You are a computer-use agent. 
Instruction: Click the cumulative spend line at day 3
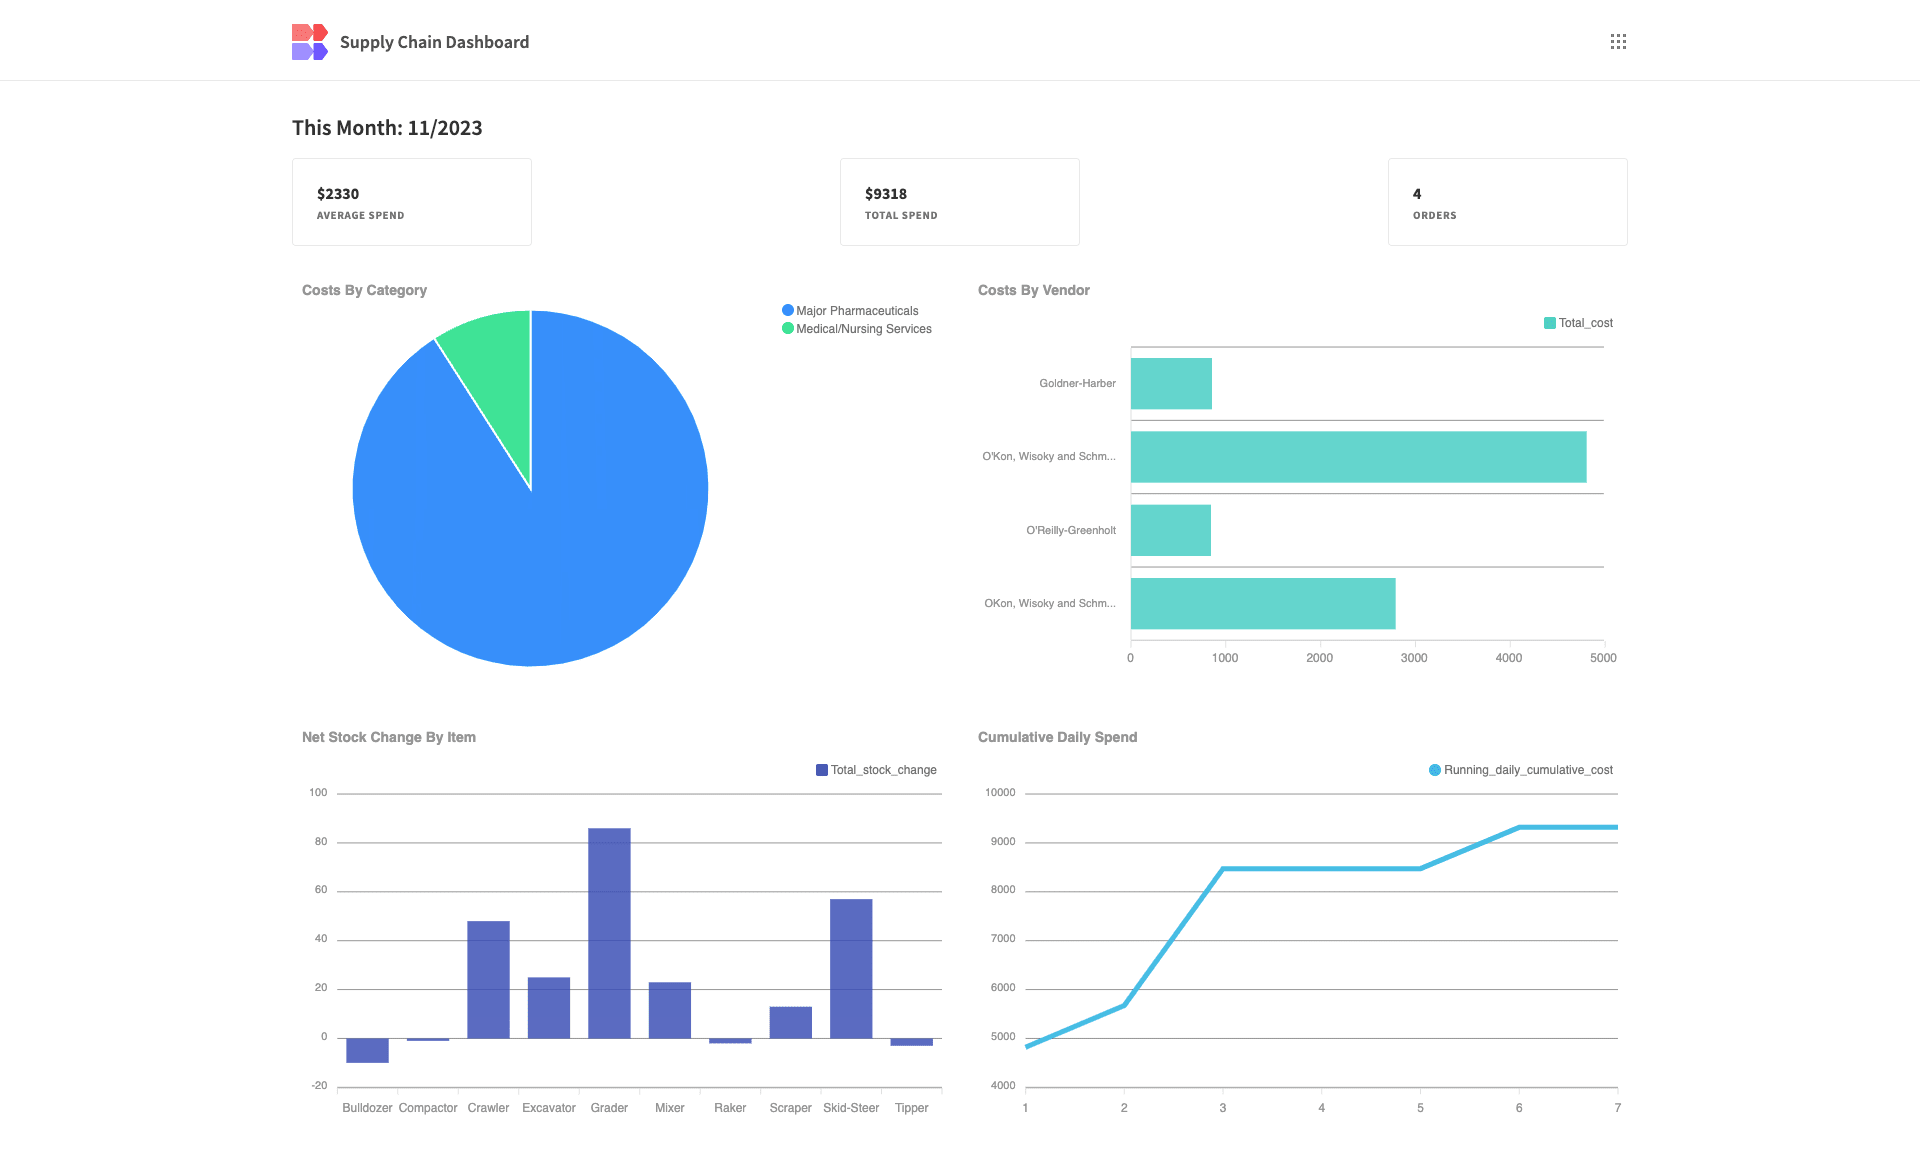(x=1222, y=869)
